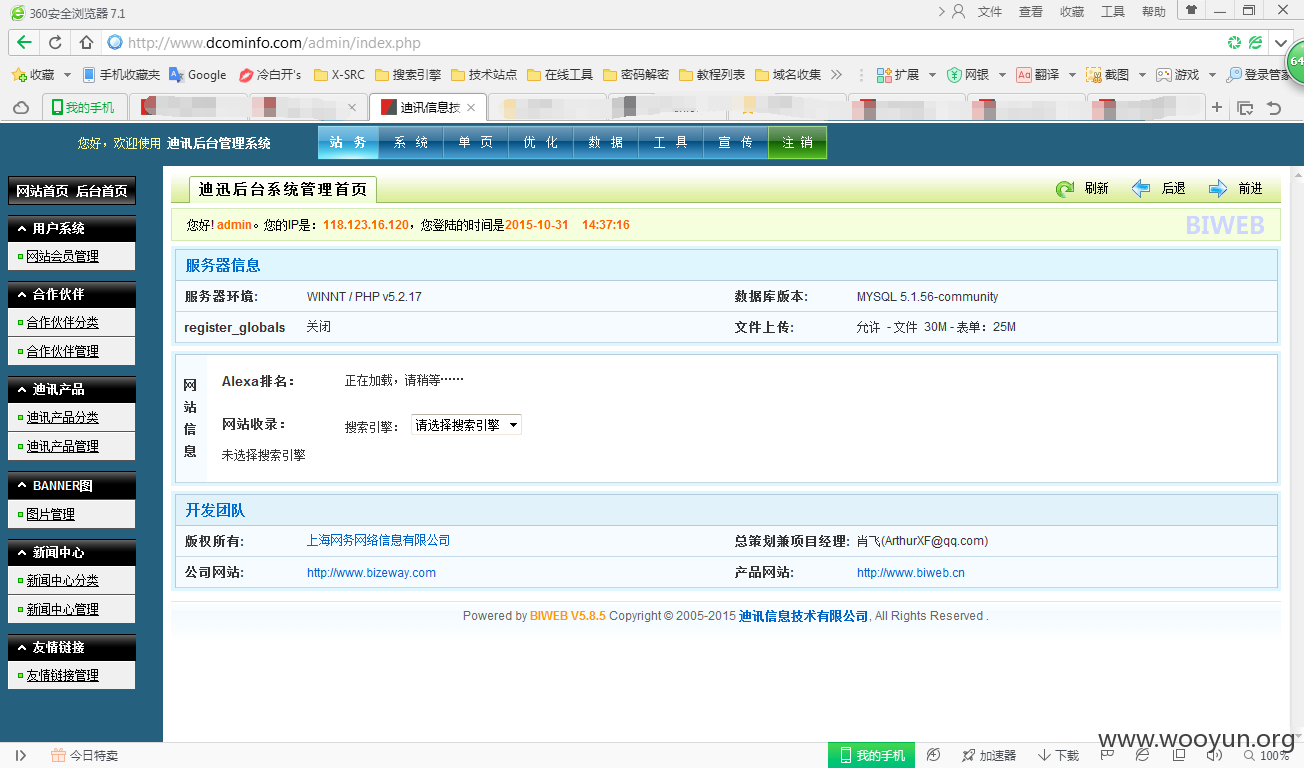Select 工具 top navigation tab

pyautogui.click(x=671, y=143)
